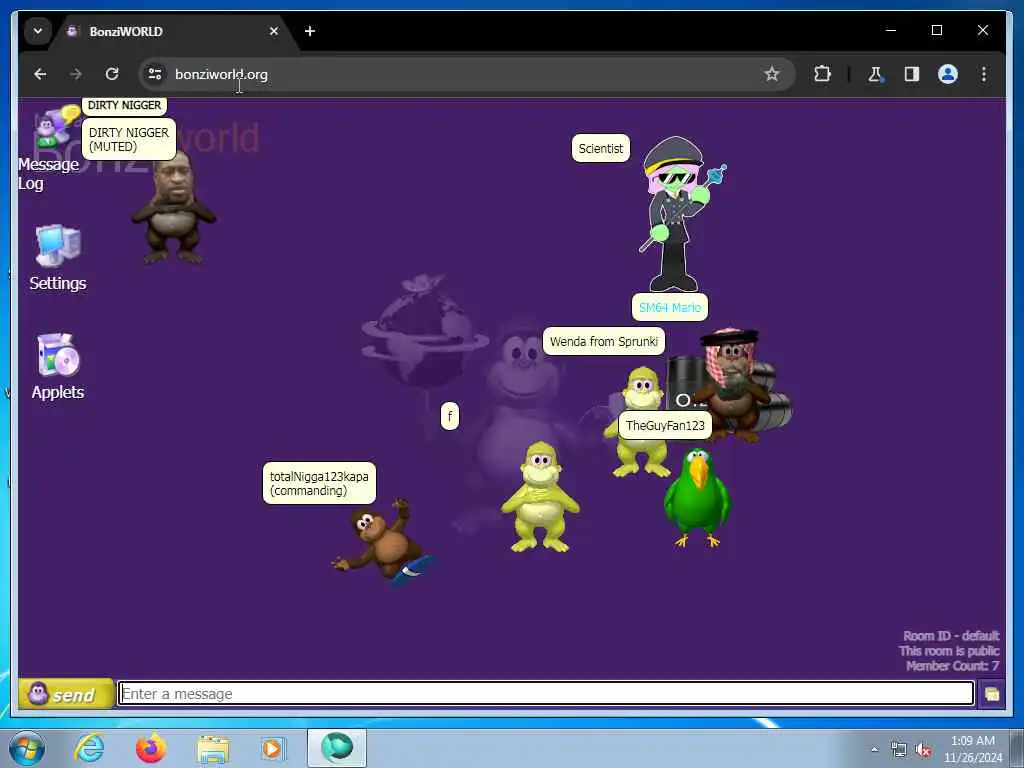The image size is (1024, 768).
Task: Open the Settings desktop icon
Action: 57,246
